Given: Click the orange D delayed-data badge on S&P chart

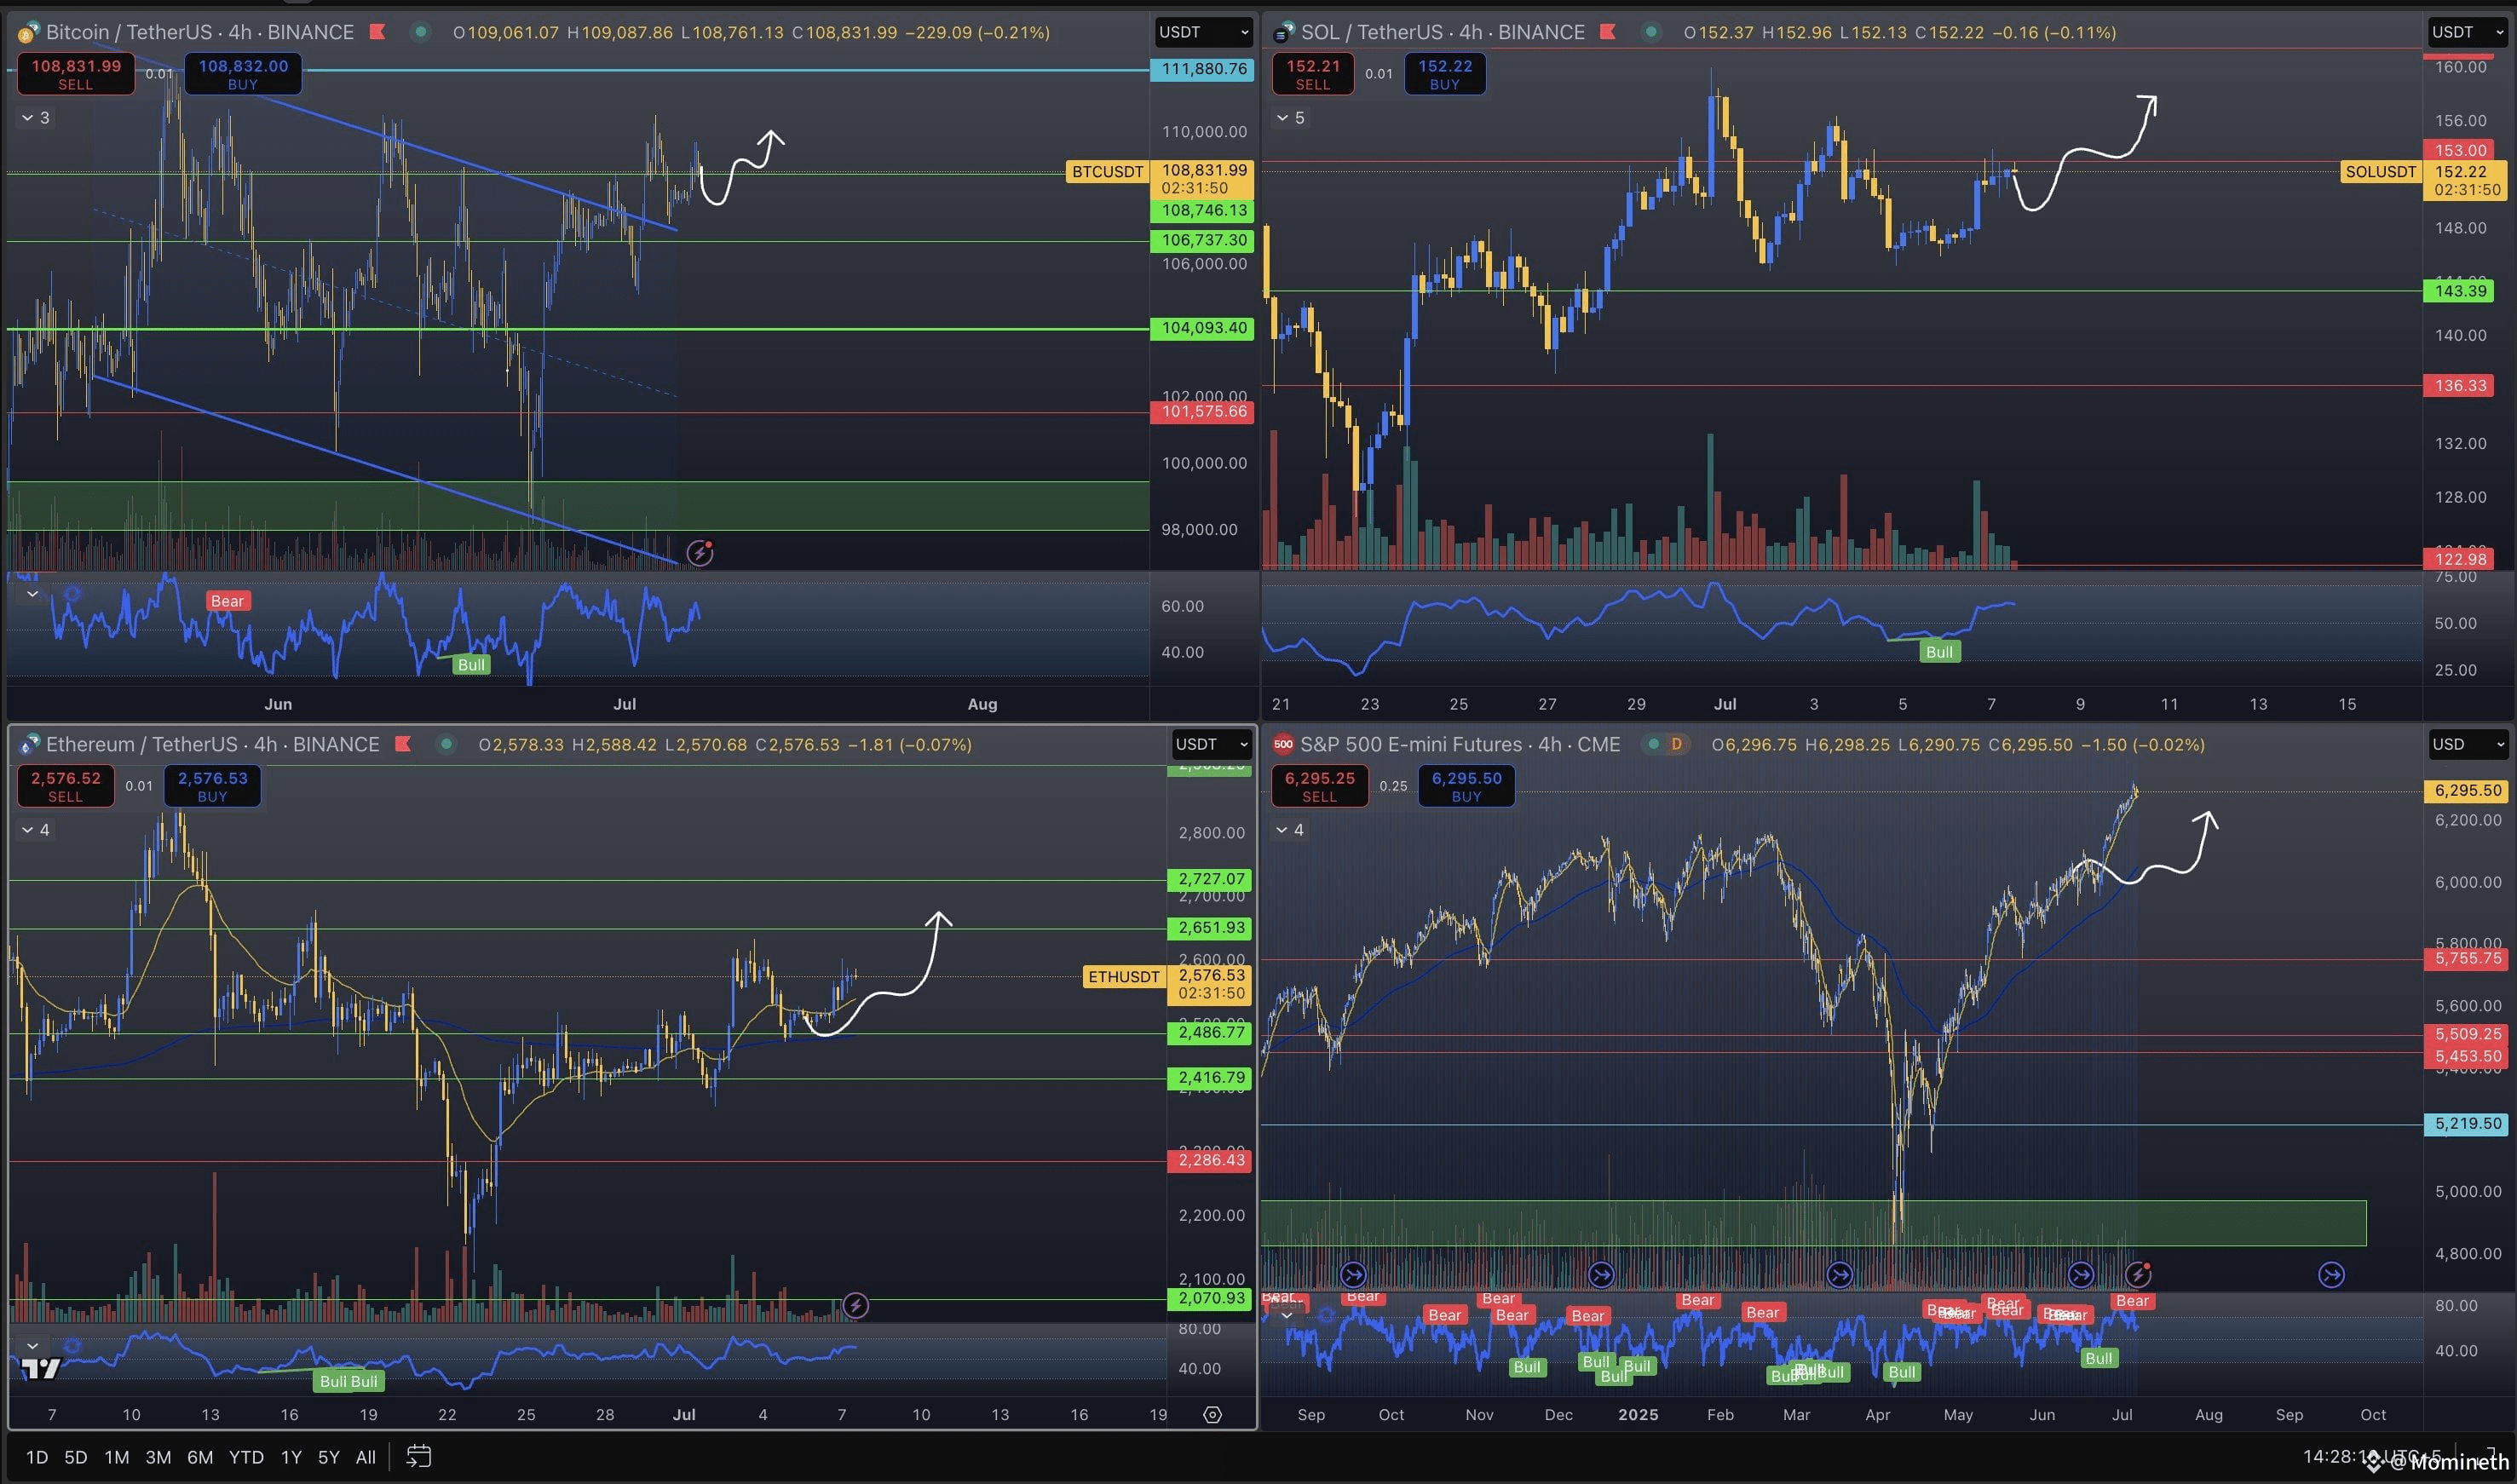Looking at the screenshot, I should coord(1676,744).
